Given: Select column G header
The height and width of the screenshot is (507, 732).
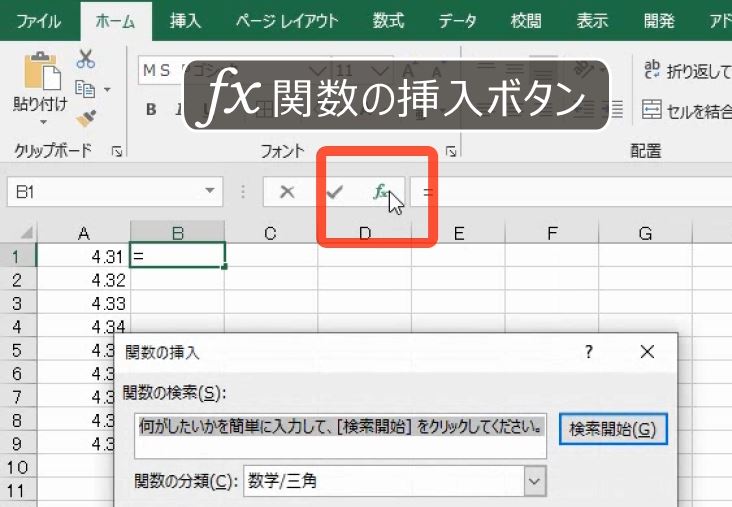Looking at the screenshot, I should coord(645,232).
